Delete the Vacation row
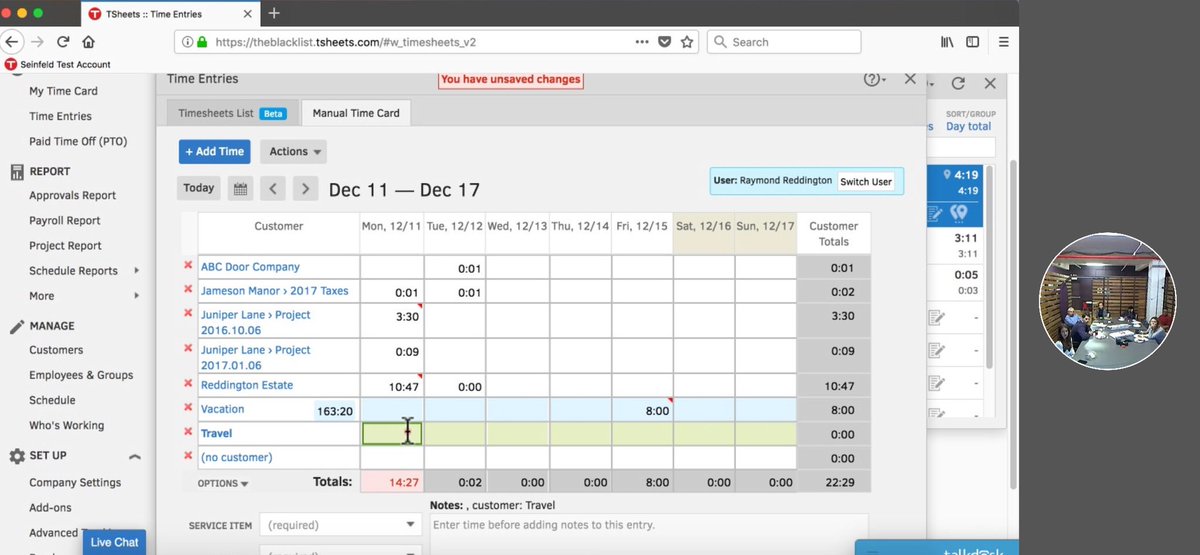Screen dimensions: 1200x555 click(188, 408)
